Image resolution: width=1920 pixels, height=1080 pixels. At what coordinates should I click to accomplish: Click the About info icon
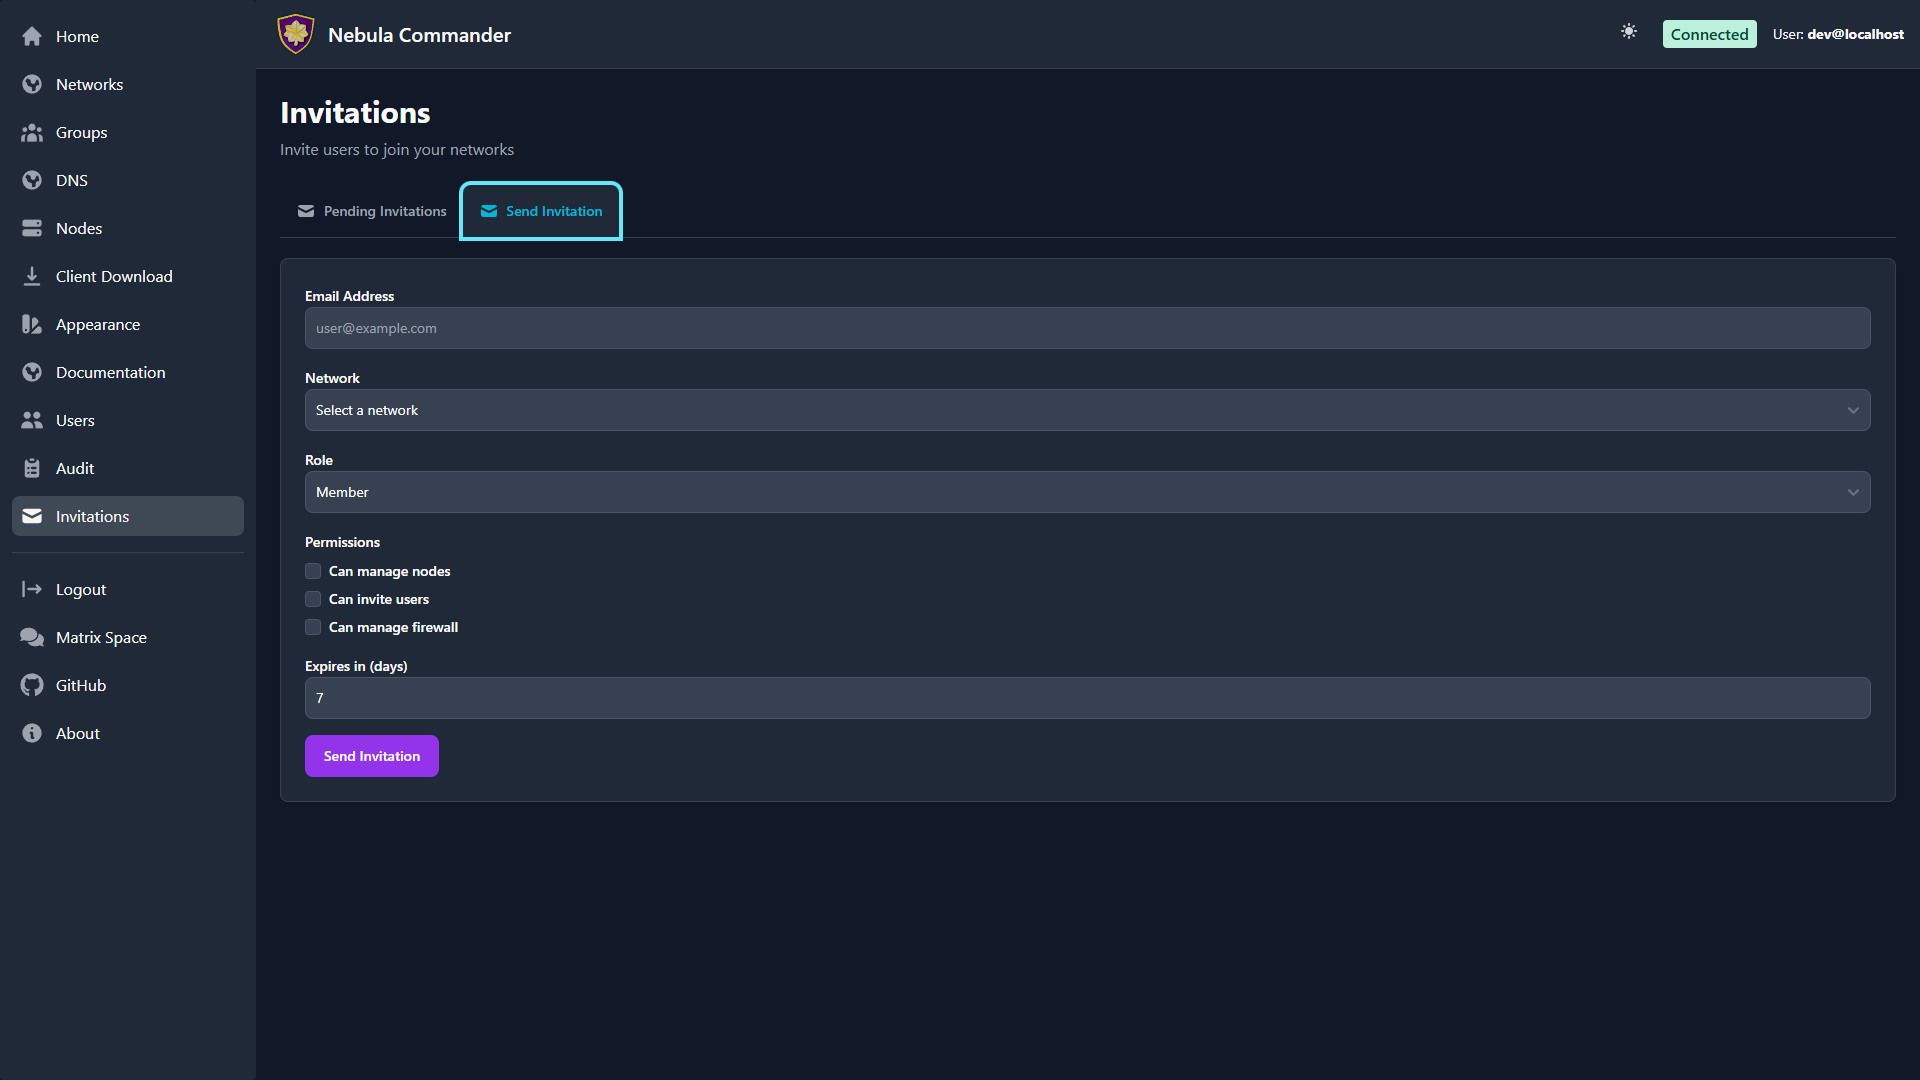pos(32,733)
